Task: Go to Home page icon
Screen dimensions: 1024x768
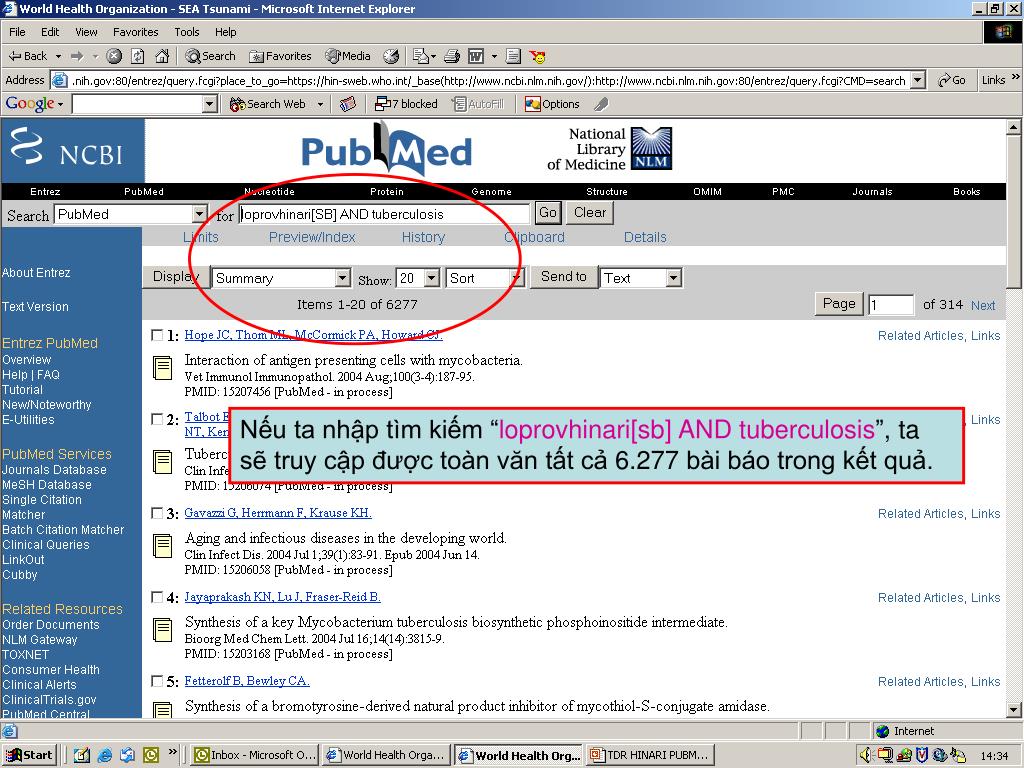Action: (162, 56)
